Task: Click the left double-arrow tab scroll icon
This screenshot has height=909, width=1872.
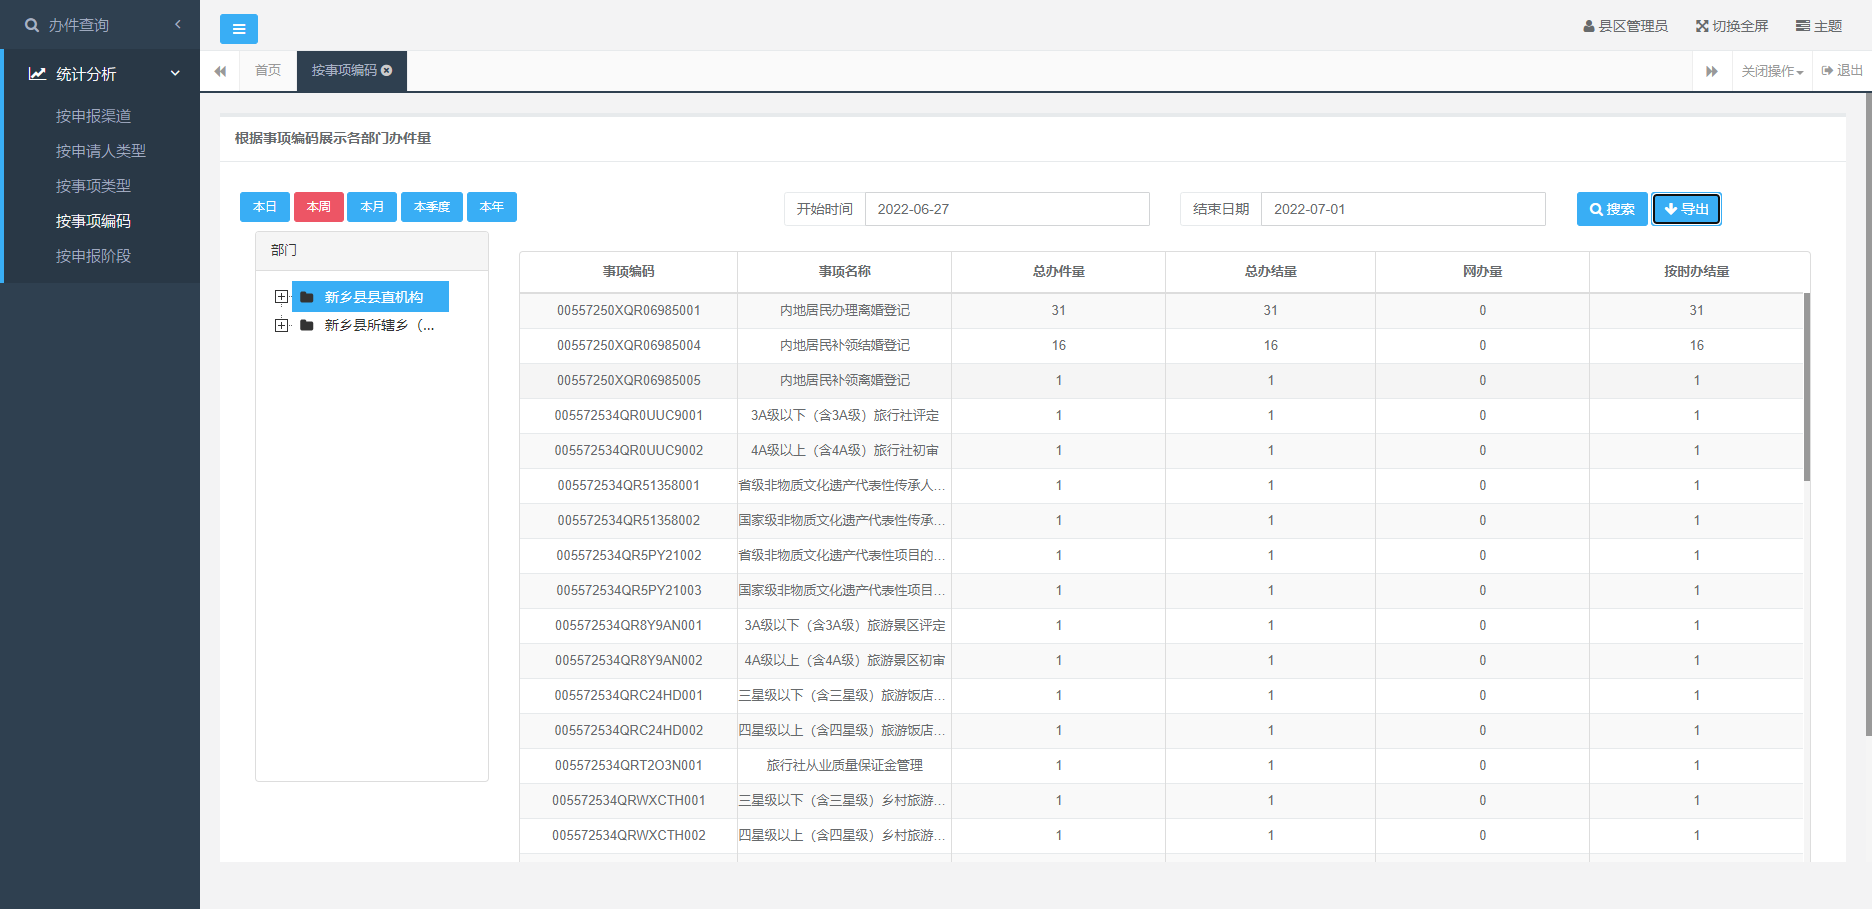Action: tap(220, 71)
